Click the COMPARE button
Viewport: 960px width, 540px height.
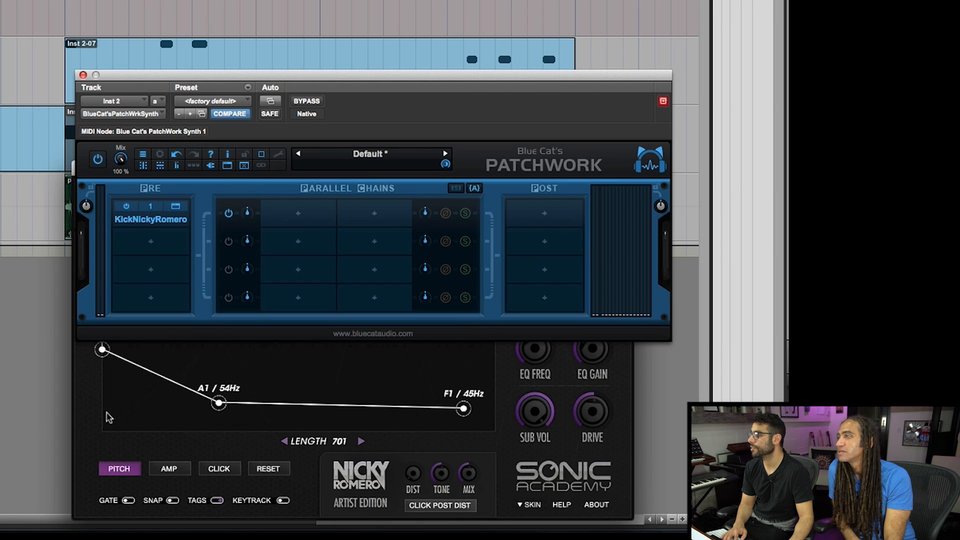coord(230,114)
